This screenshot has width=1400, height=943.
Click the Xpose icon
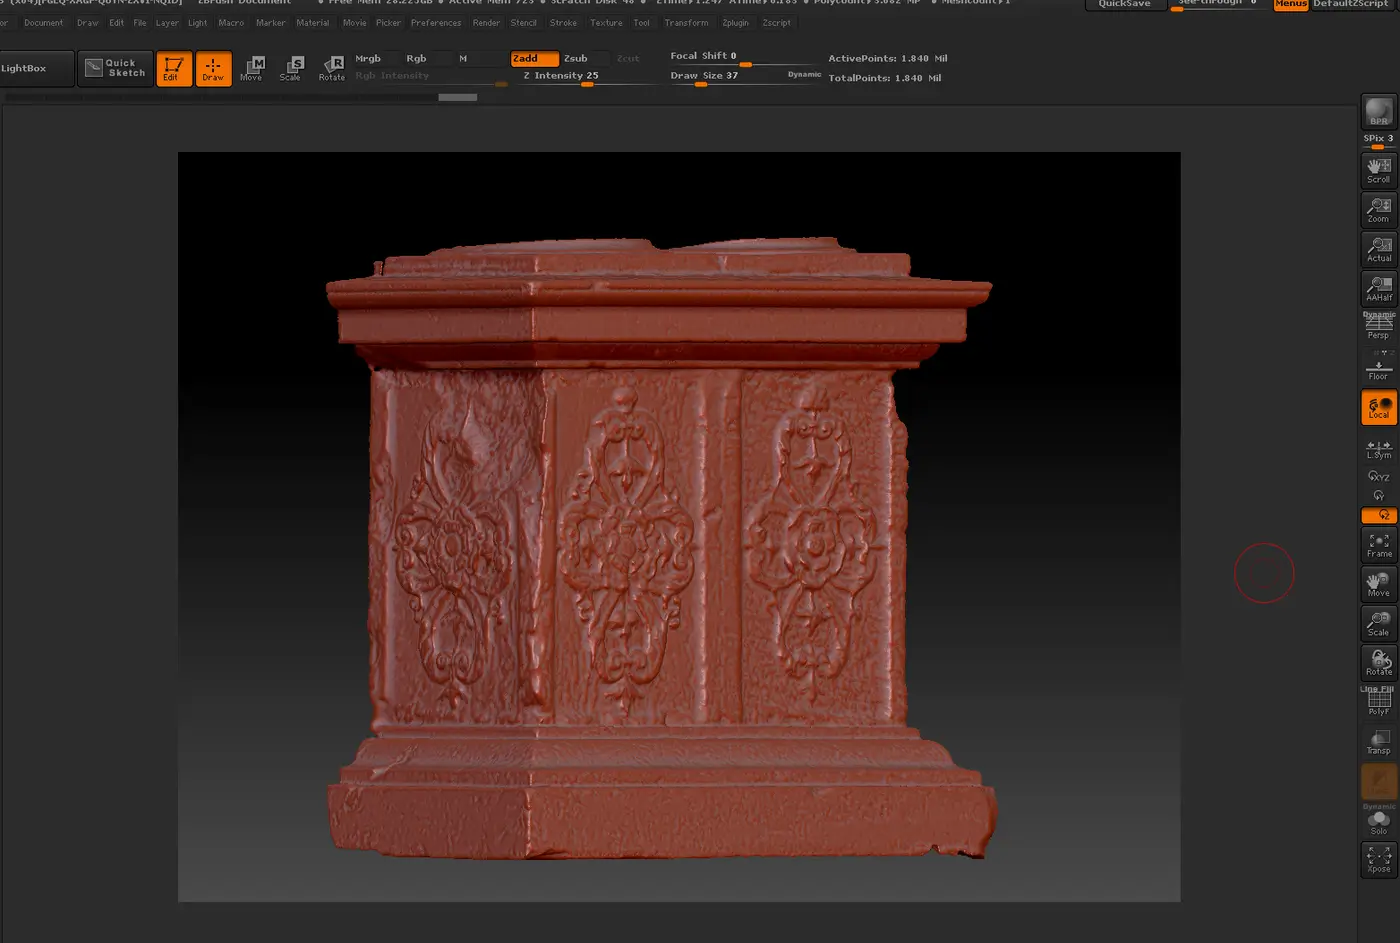[x=1379, y=859]
